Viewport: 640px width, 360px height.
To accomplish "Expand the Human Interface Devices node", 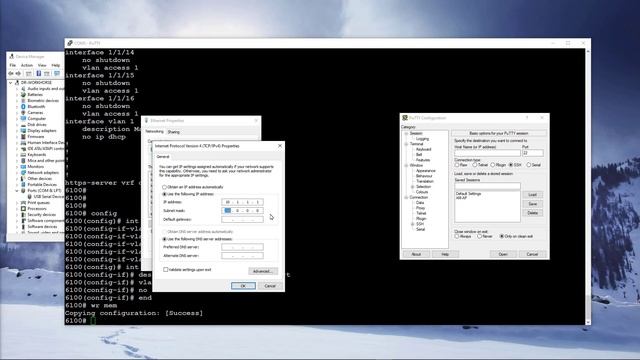I will point(17,143).
